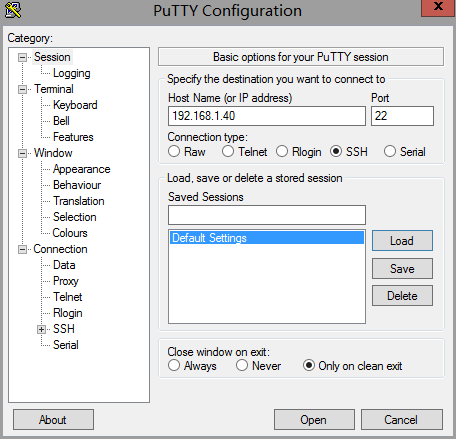Click the Saved Sessions name field
The image size is (456, 439).
coord(267,215)
